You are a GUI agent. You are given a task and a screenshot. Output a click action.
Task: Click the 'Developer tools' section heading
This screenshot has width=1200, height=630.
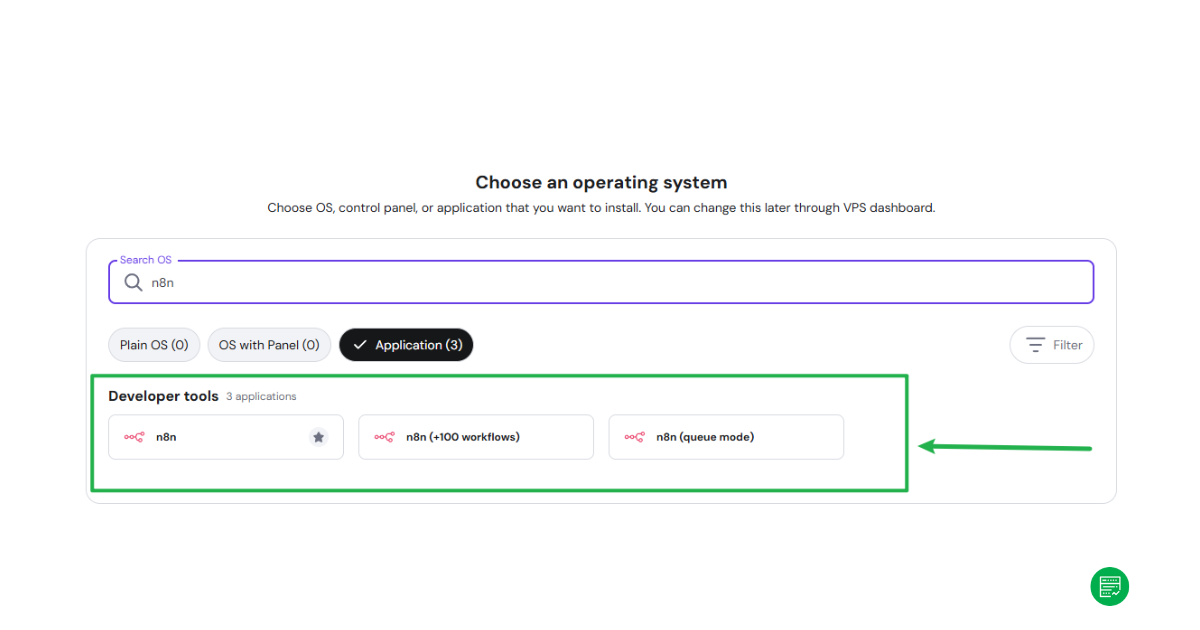(x=163, y=396)
